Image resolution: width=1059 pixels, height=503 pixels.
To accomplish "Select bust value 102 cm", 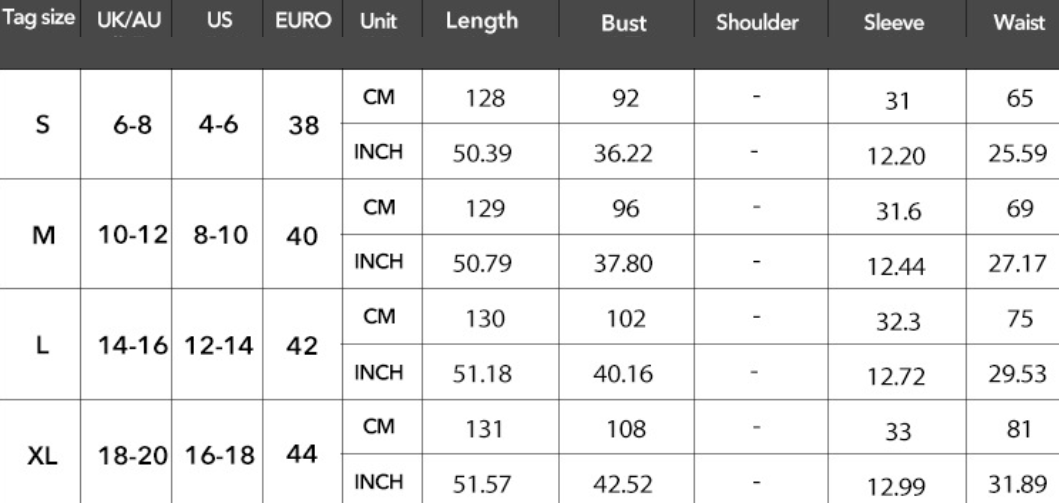I will (x=625, y=318).
